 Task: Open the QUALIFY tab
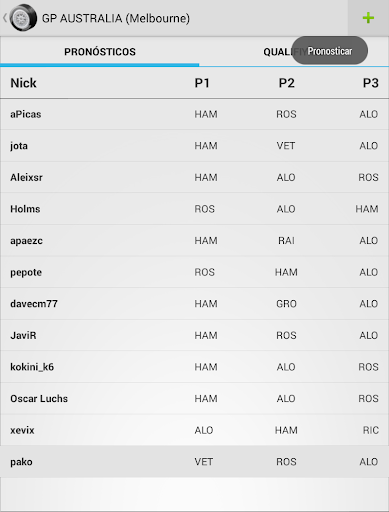pos(294,52)
